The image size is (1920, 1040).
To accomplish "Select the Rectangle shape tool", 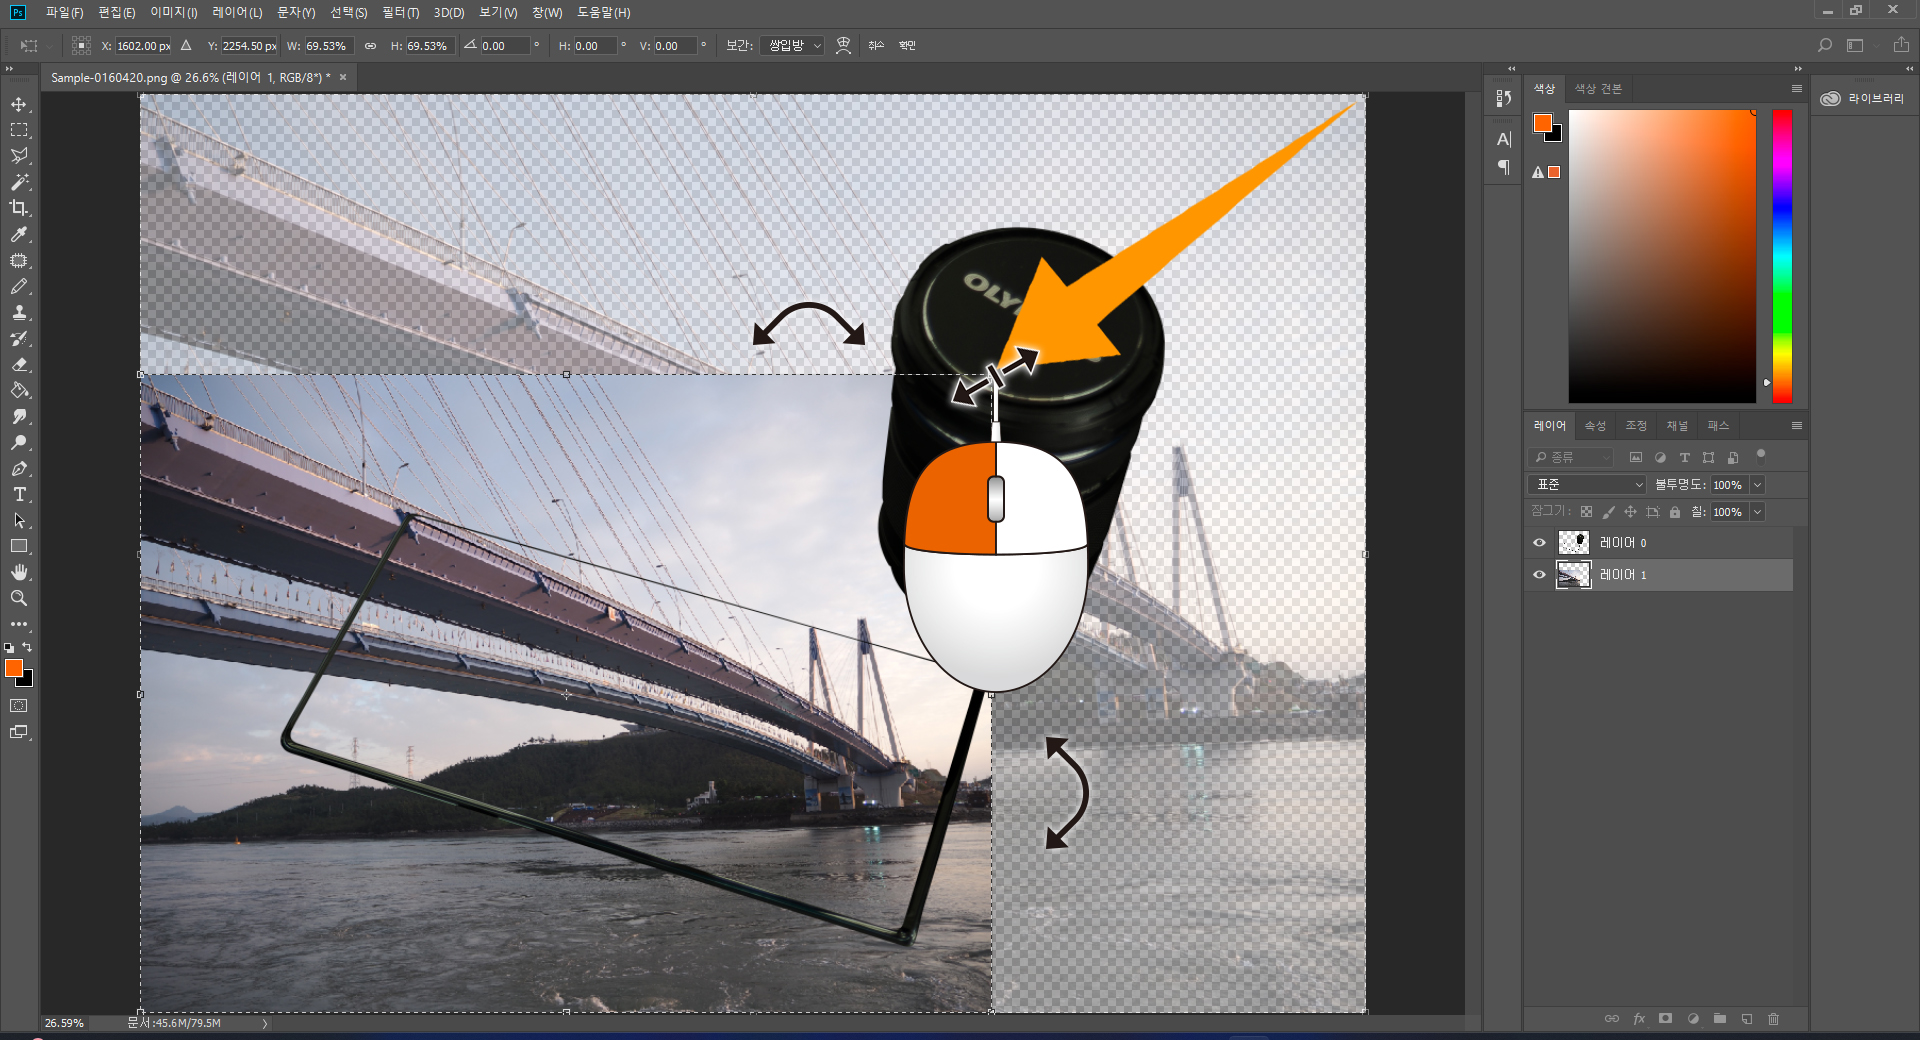I will point(19,546).
